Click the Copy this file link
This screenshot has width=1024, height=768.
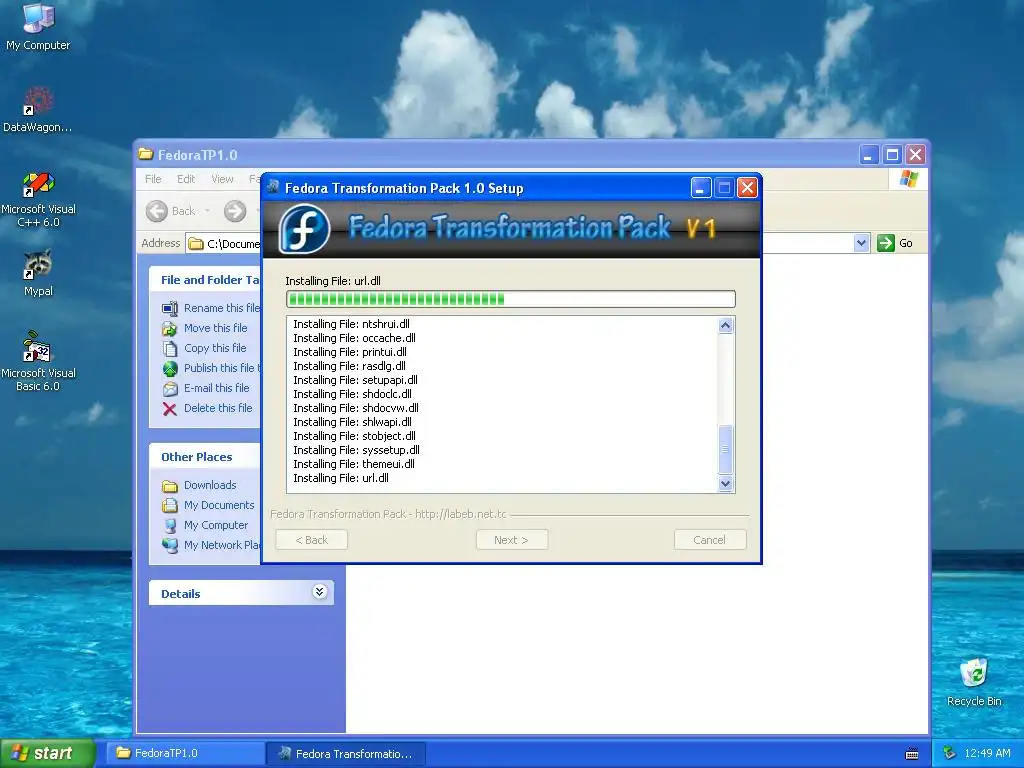215,348
